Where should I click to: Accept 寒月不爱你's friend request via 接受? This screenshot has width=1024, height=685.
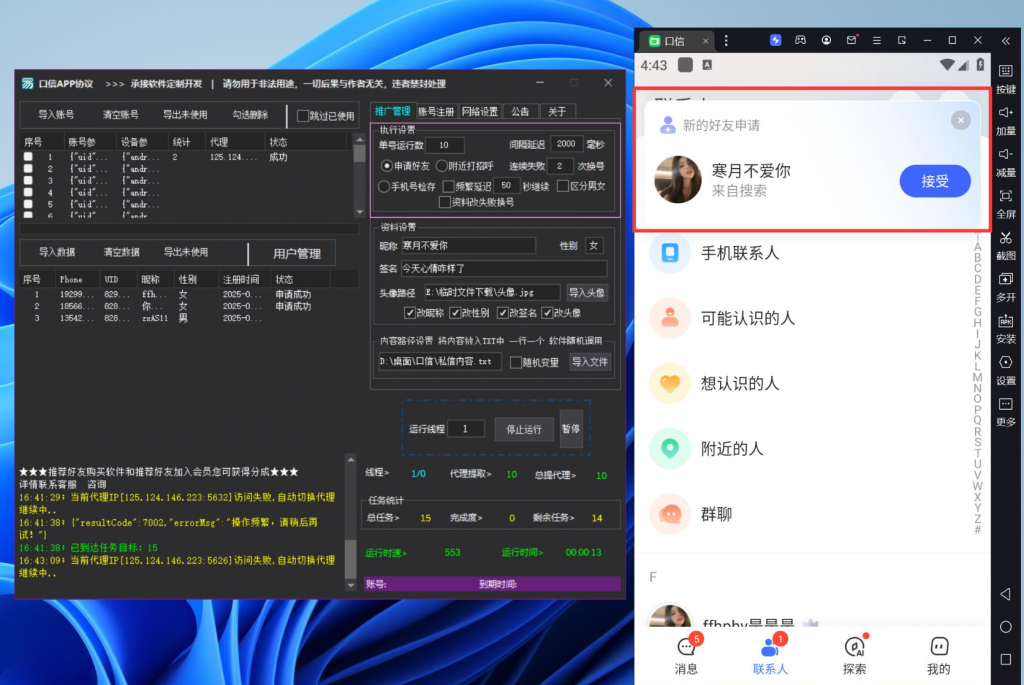click(x=934, y=182)
